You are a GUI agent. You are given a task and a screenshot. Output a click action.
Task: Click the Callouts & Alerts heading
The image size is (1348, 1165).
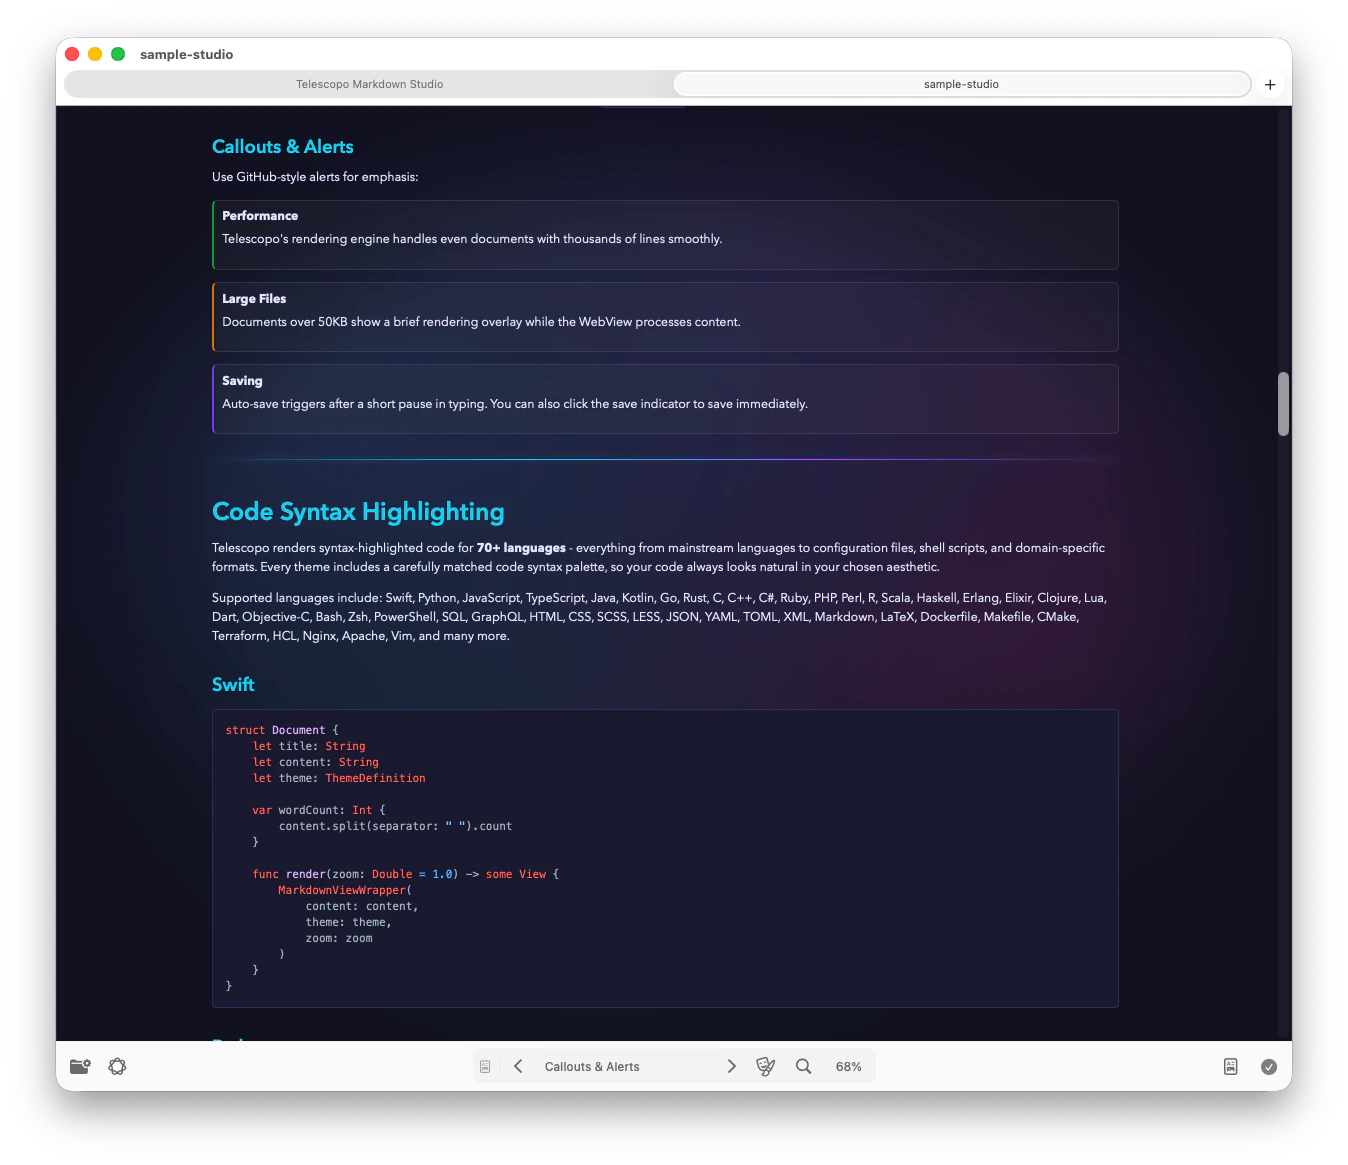tap(283, 147)
